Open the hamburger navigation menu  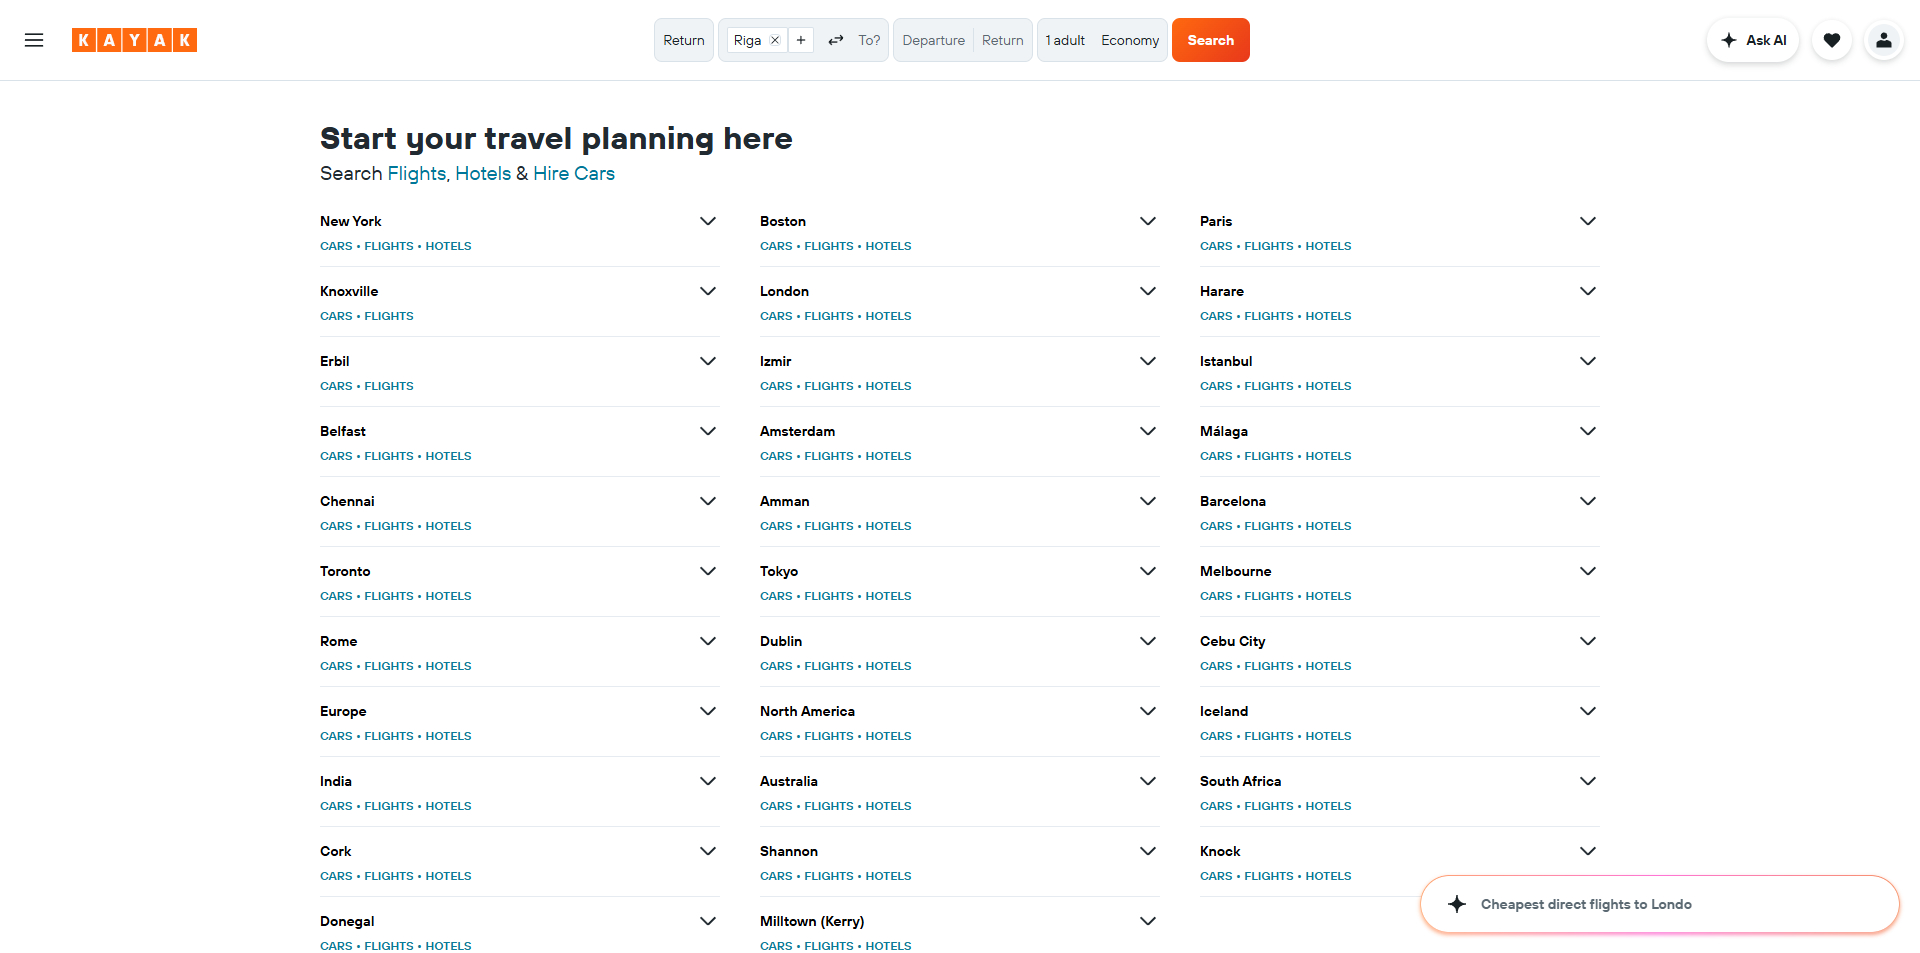point(34,40)
